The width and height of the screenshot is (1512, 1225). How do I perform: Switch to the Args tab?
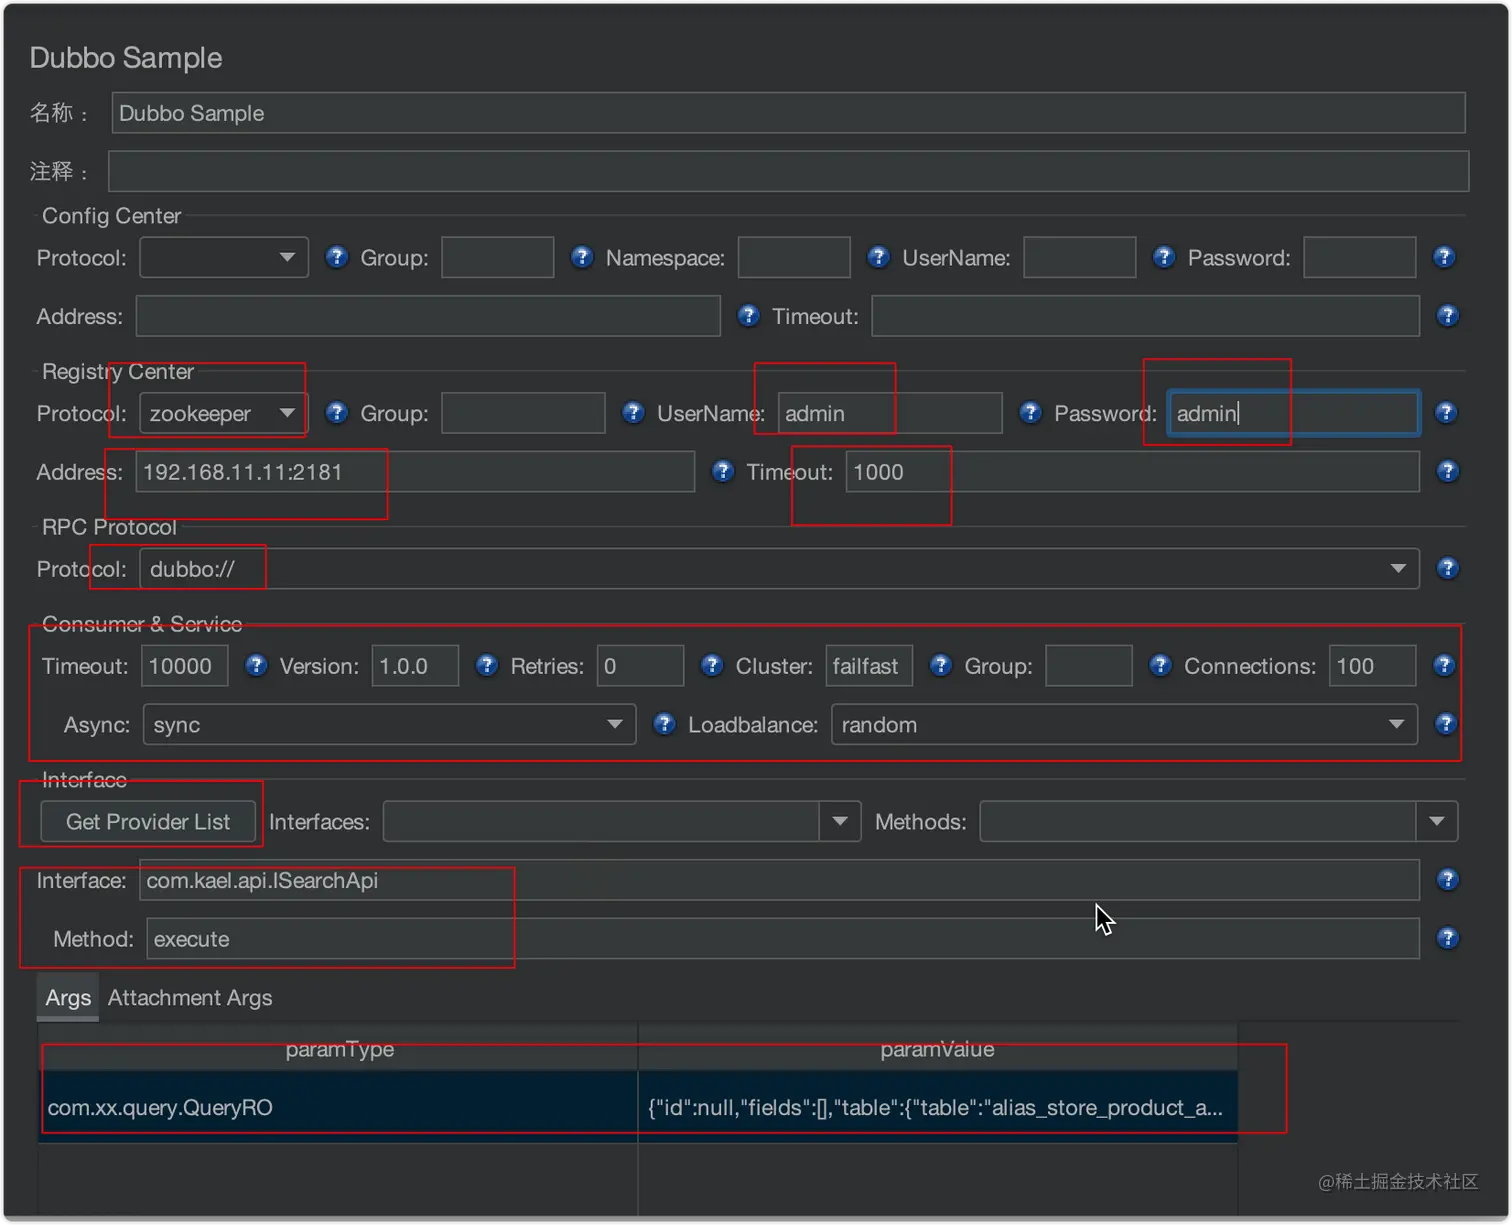pyautogui.click(x=68, y=998)
